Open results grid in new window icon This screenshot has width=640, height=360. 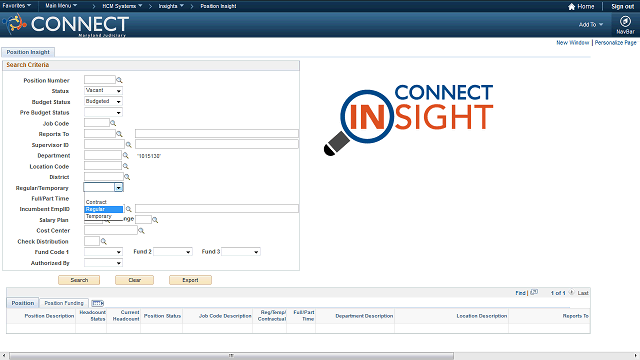pos(534,293)
